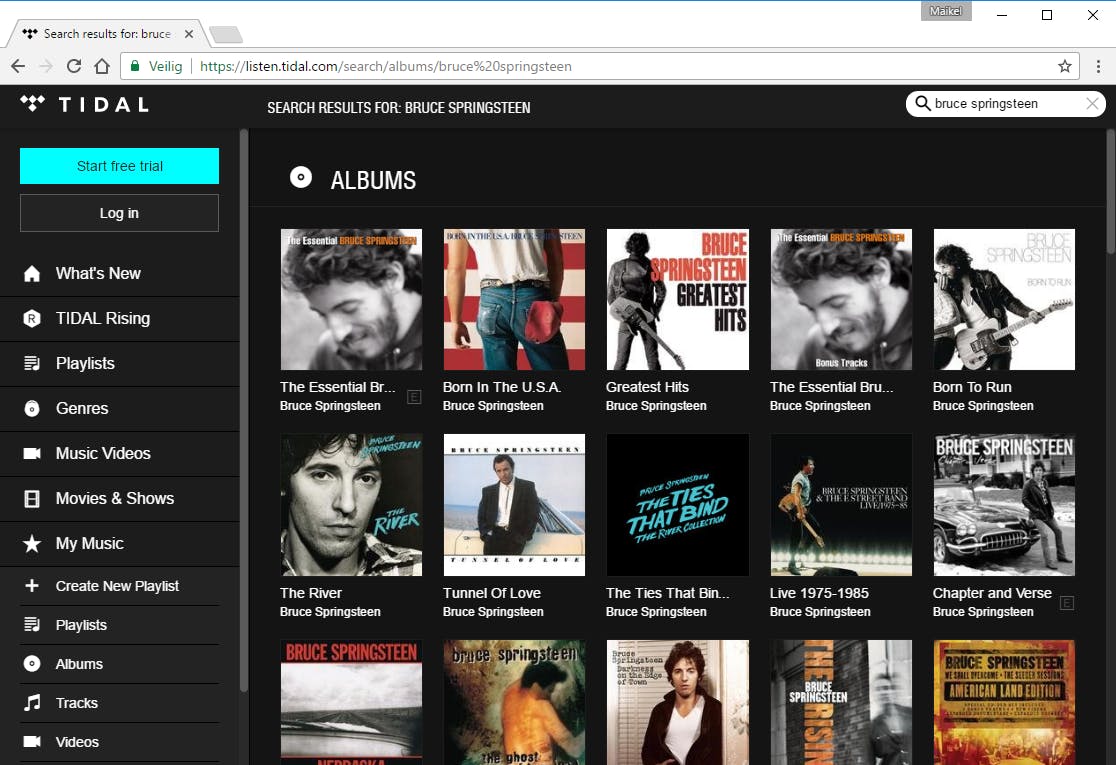Open a new browser tab
The width and height of the screenshot is (1116, 765).
click(226, 34)
